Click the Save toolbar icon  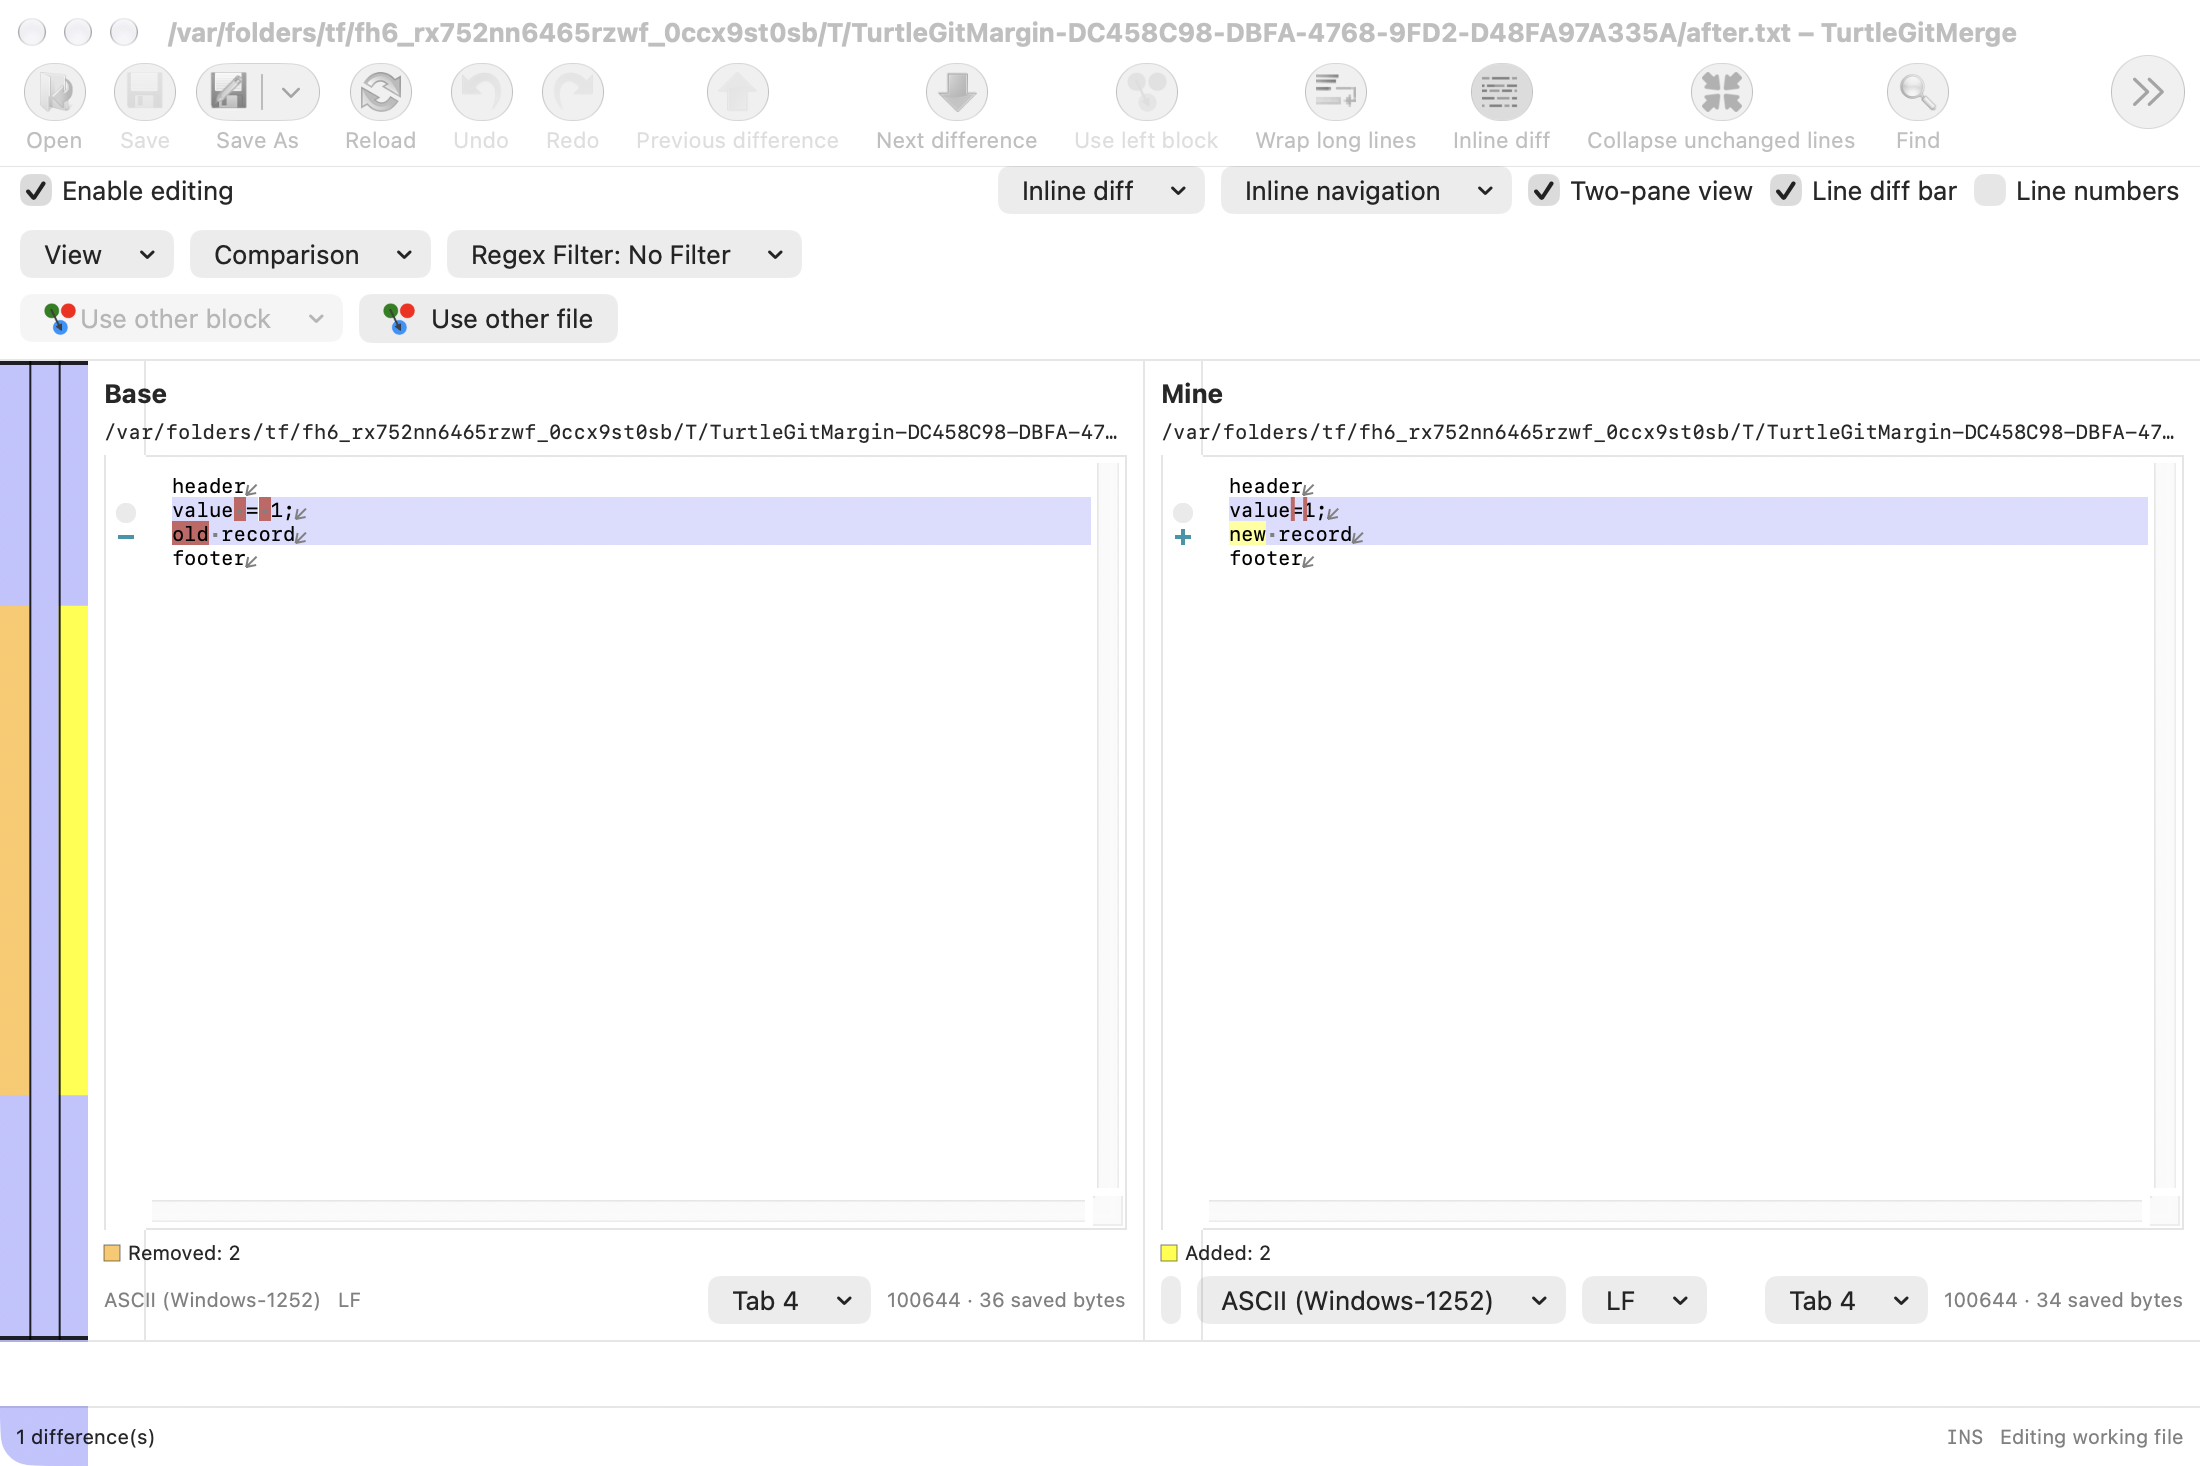click(x=145, y=92)
